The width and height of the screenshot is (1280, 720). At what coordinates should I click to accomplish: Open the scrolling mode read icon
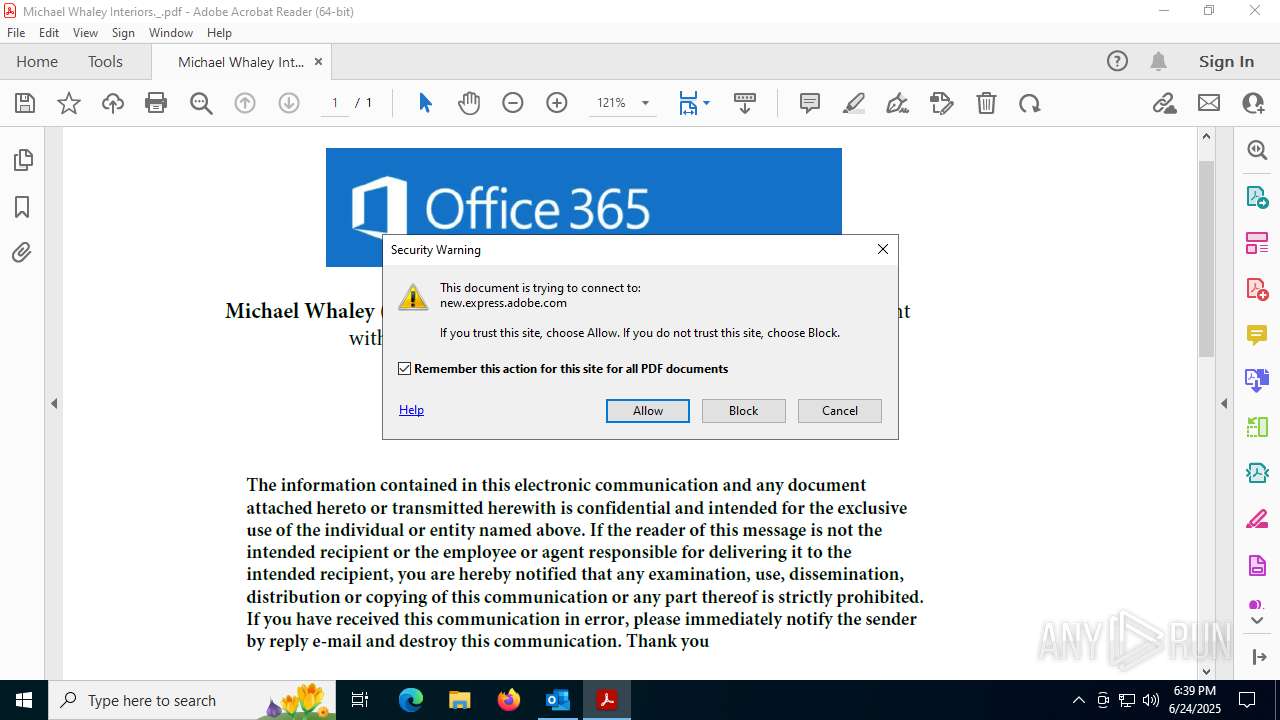click(x=745, y=103)
